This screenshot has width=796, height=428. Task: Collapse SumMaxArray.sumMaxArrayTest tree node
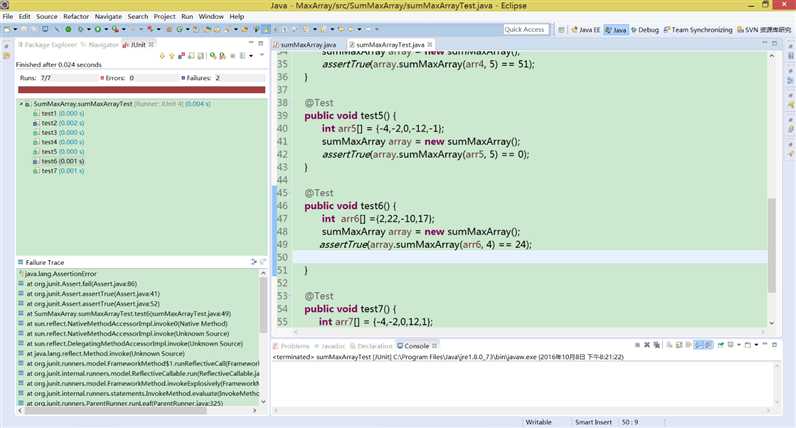coord(21,104)
